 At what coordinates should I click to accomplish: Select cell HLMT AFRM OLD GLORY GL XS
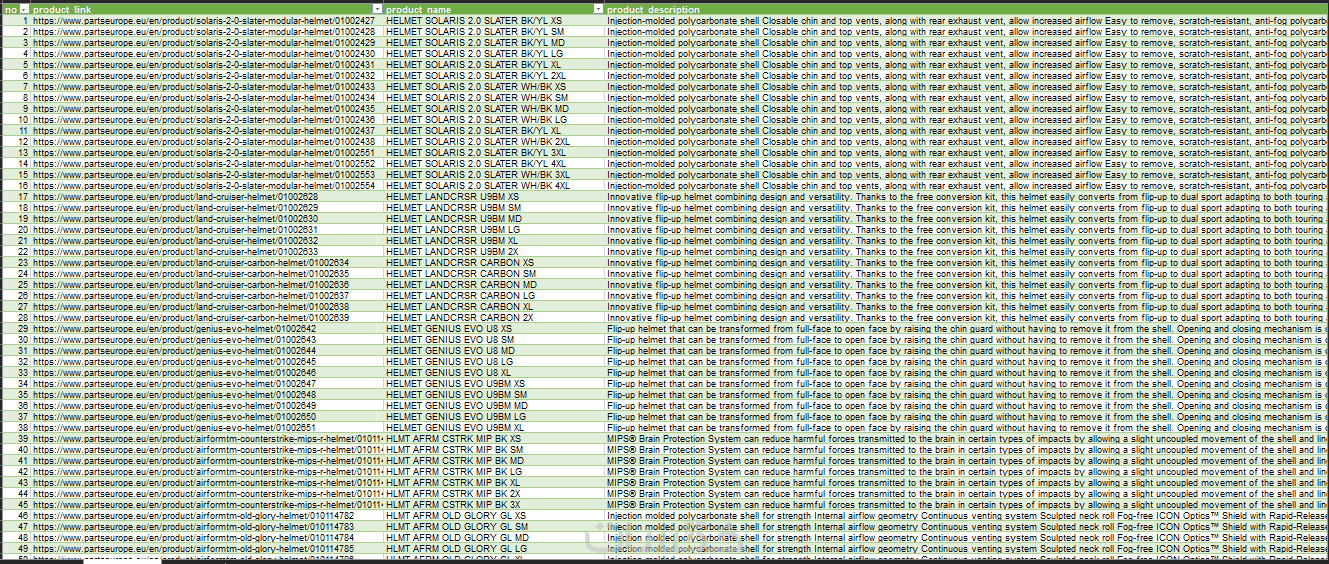click(x=494, y=515)
